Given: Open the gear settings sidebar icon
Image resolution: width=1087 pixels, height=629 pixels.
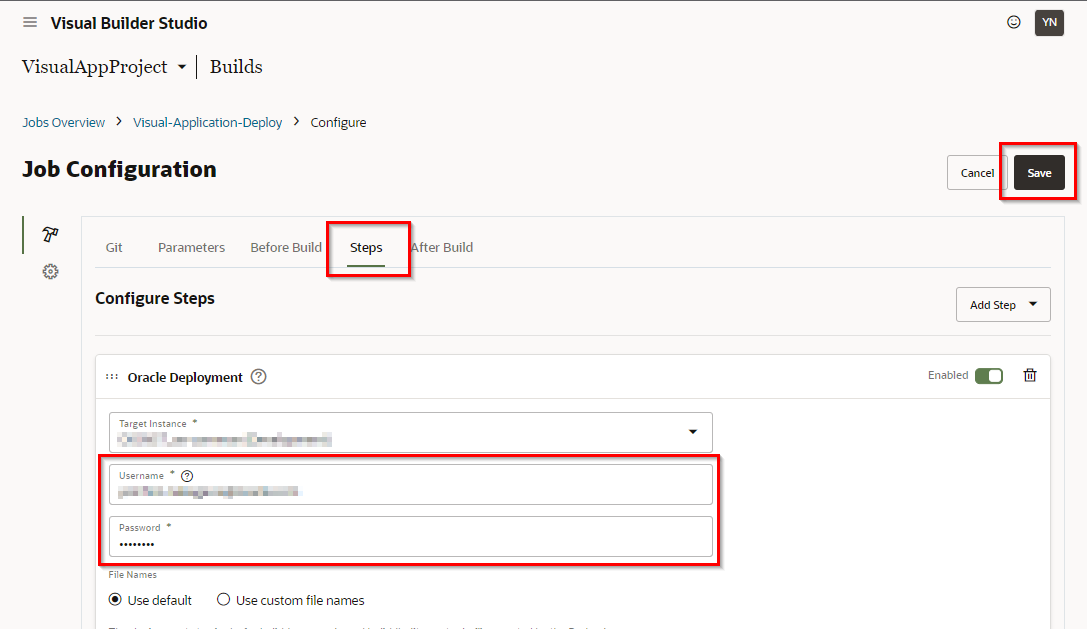Looking at the screenshot, I should [50, 271].
